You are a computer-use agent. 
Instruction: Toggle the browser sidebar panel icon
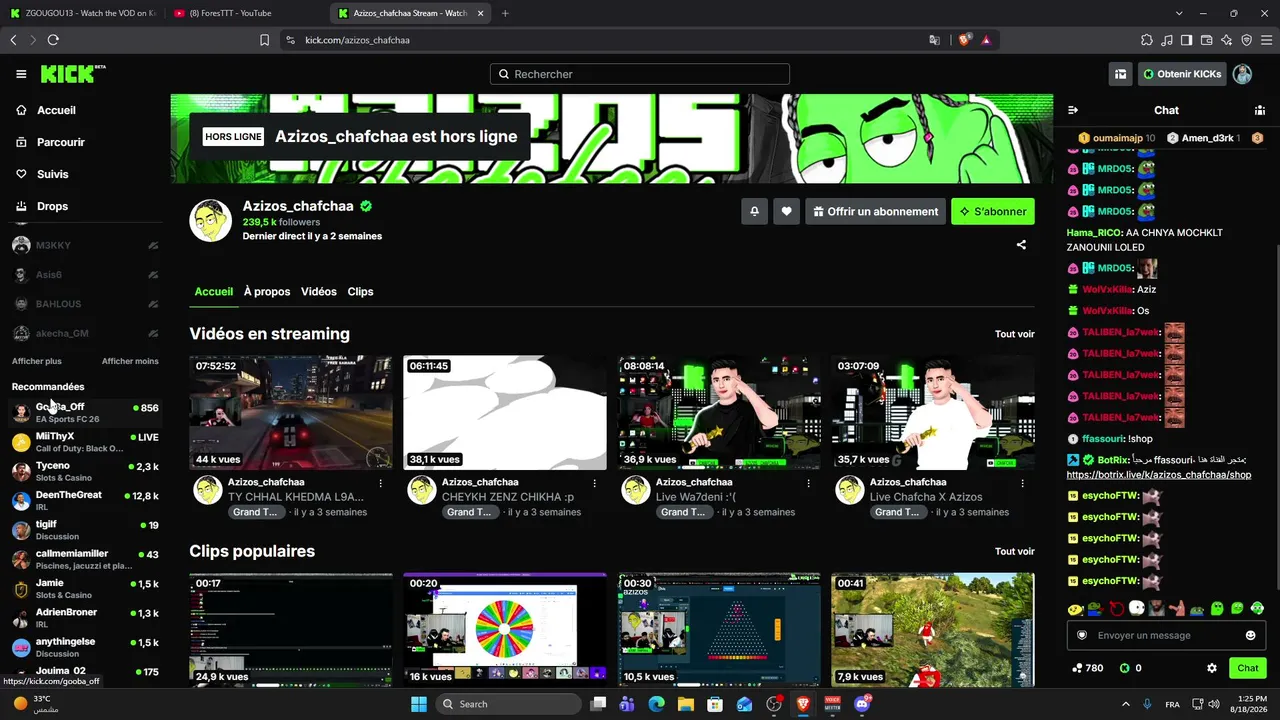(1186, 40)
